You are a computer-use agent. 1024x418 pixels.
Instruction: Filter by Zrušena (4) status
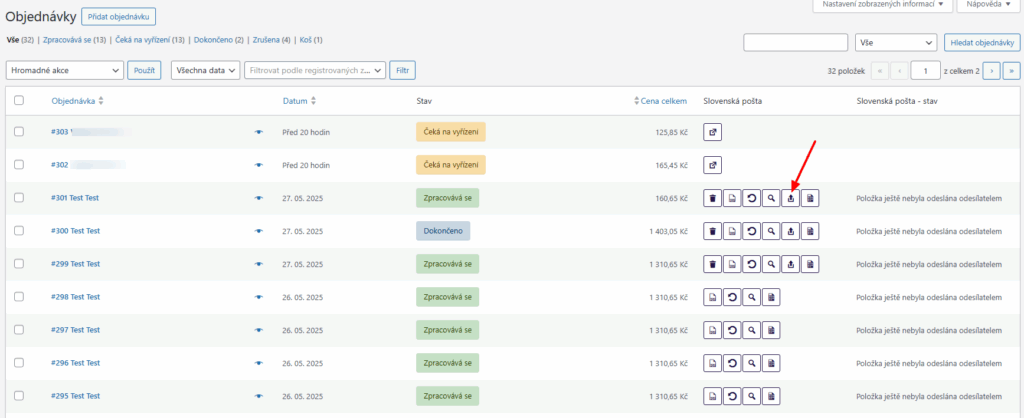(x=272, y=40)
